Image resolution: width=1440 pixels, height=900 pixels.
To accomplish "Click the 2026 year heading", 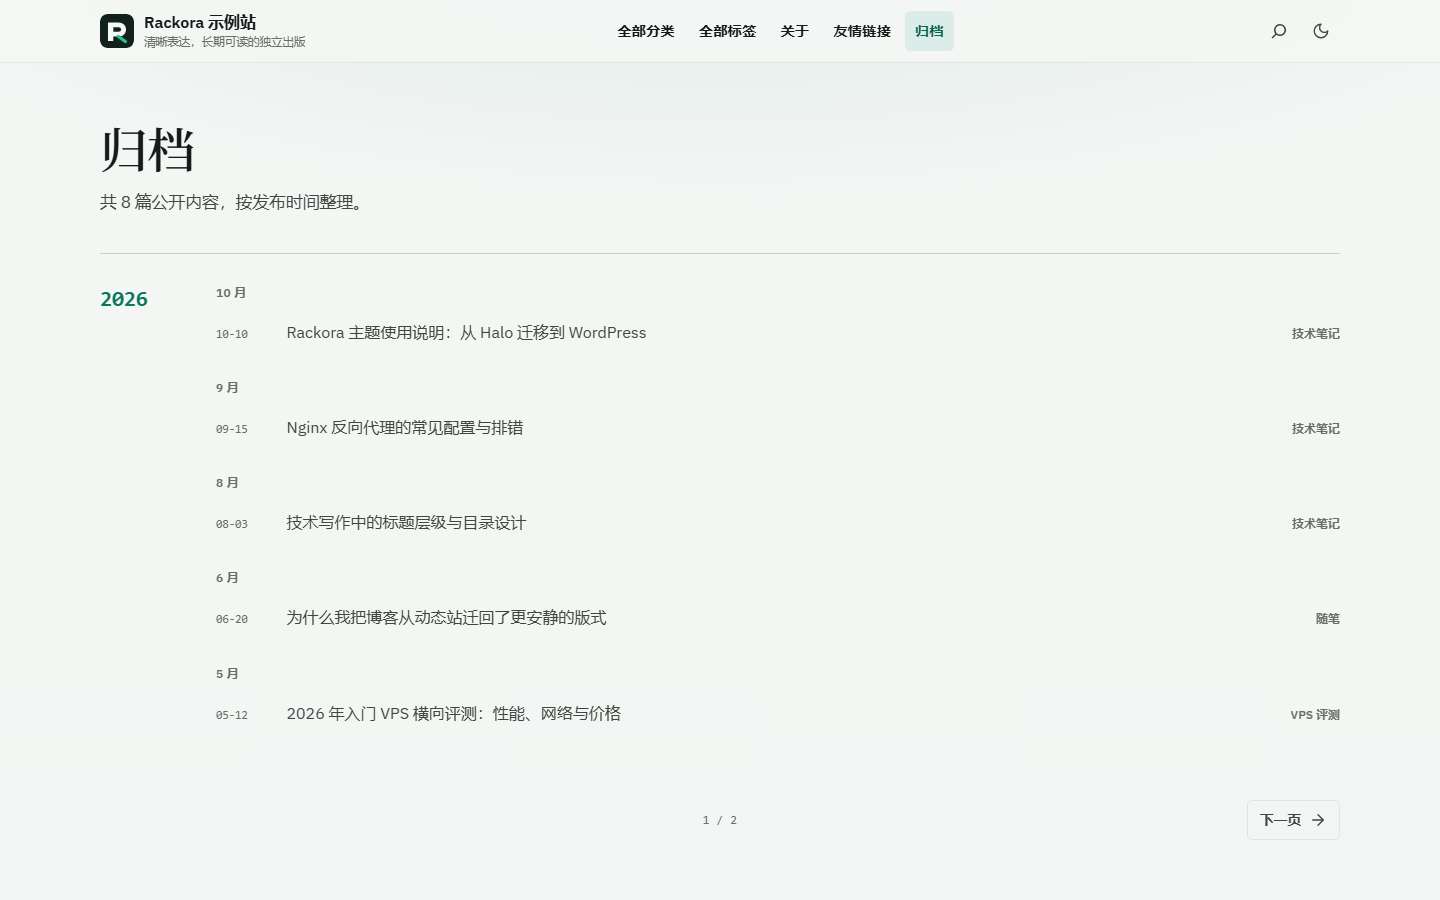I will 124,299.
